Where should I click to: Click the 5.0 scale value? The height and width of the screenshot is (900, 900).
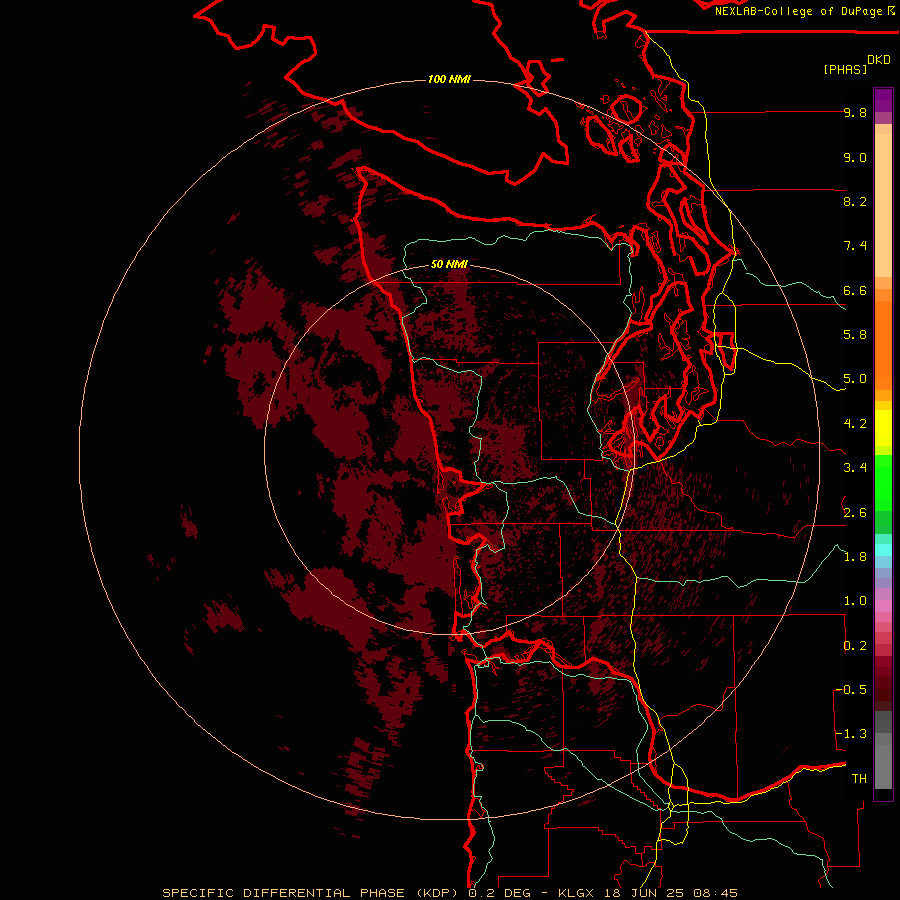pos(855,379)
